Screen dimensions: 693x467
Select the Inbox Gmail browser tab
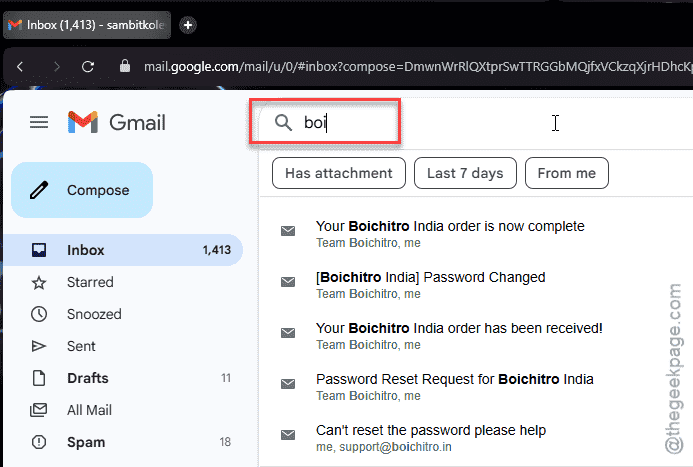(x=88, y=25)
